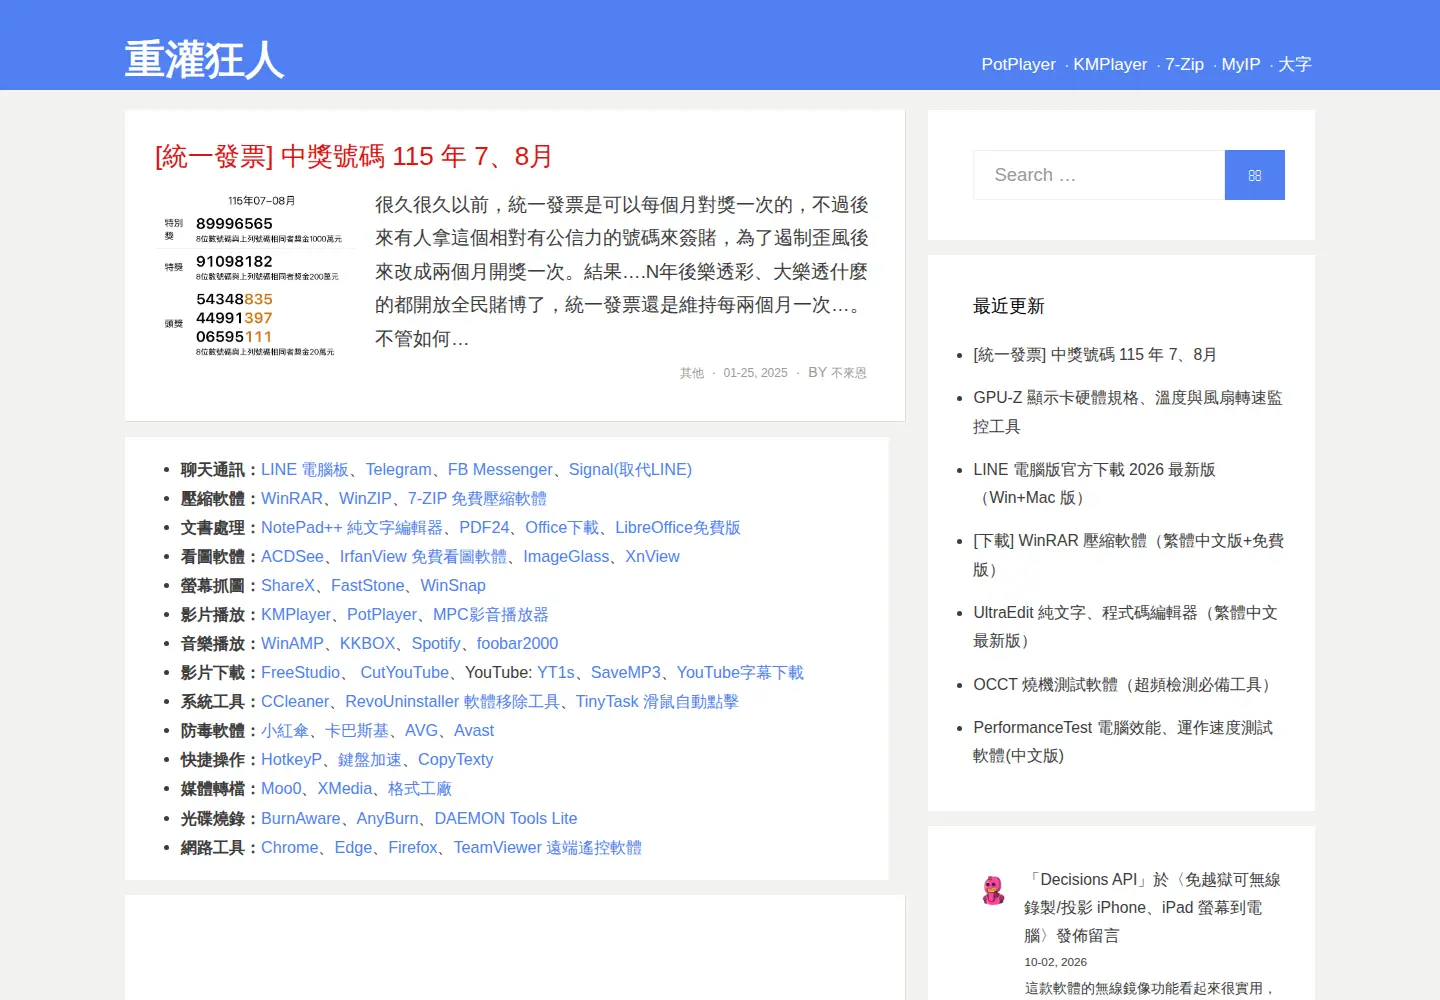Image resolution: width=1440 pixels, height=1000 pixels.
Task: Open the MPC影音播放器 link
Action: pyautogui.click(x=491, y=614)
